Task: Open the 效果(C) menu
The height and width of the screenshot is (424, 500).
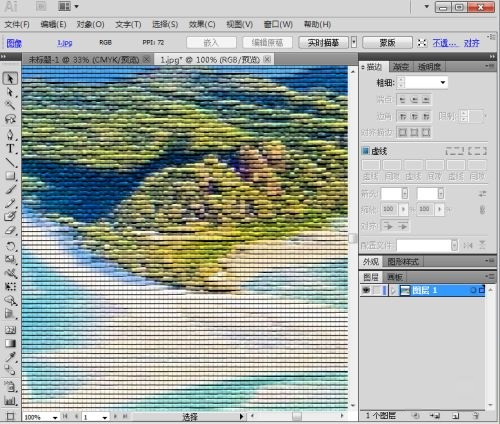Action: [202, 24]
